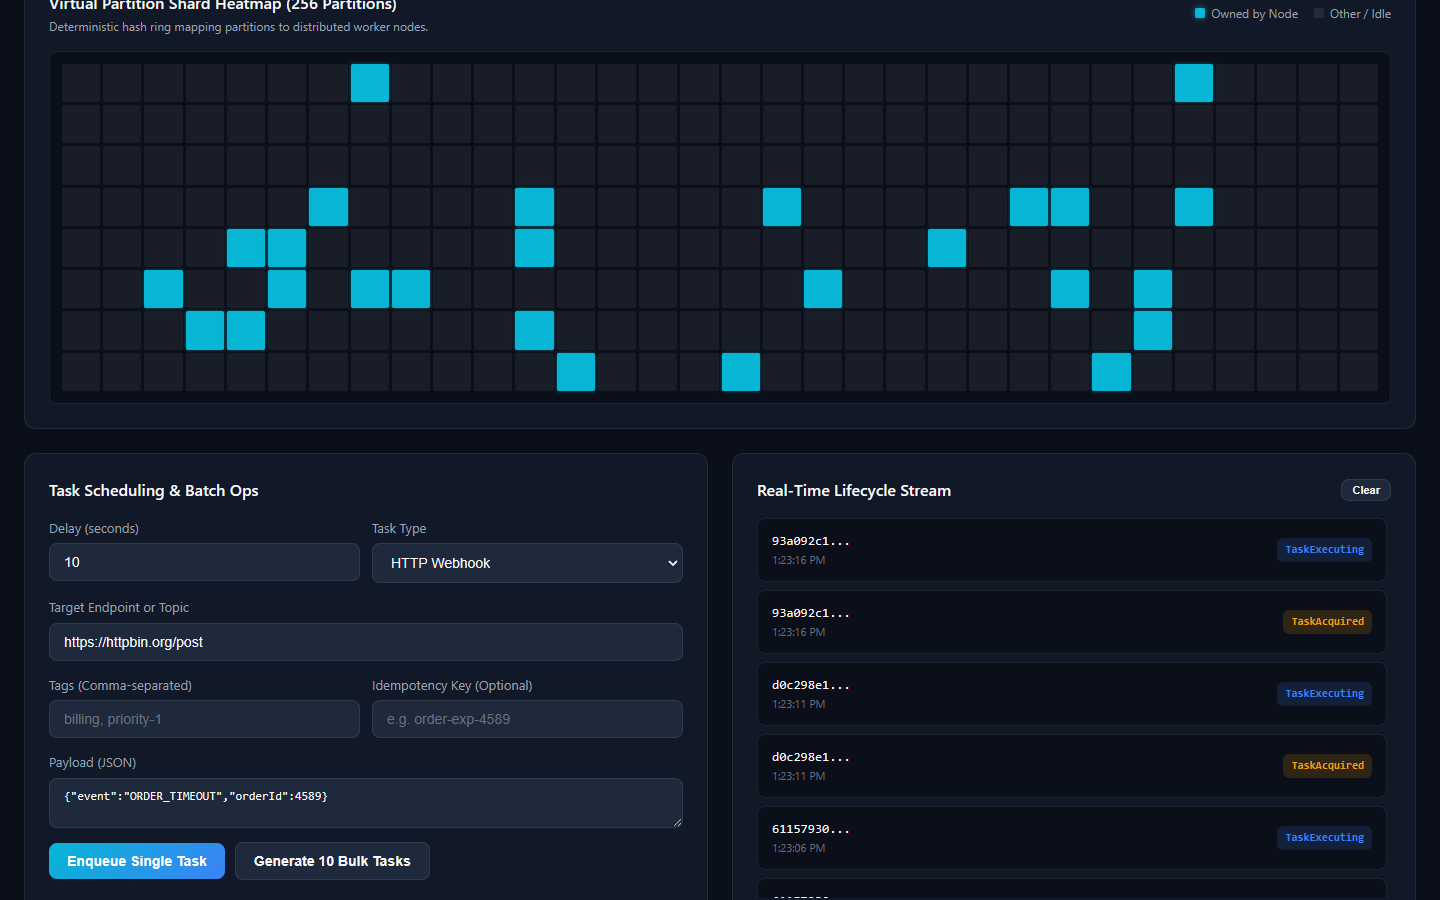The image size is (1440, 900).
Task: Select TaskExecuting badge for d0c298e1
Action: tap(1324, 694)
